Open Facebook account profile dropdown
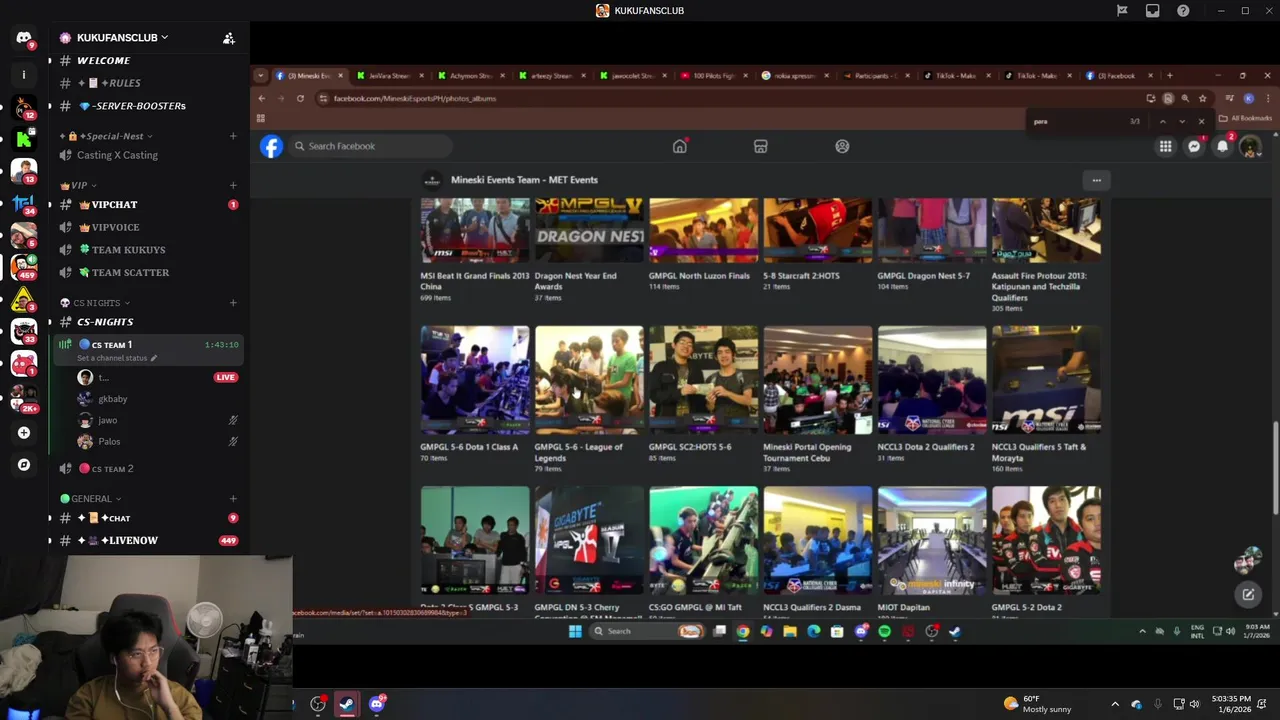 [1250, 146]
